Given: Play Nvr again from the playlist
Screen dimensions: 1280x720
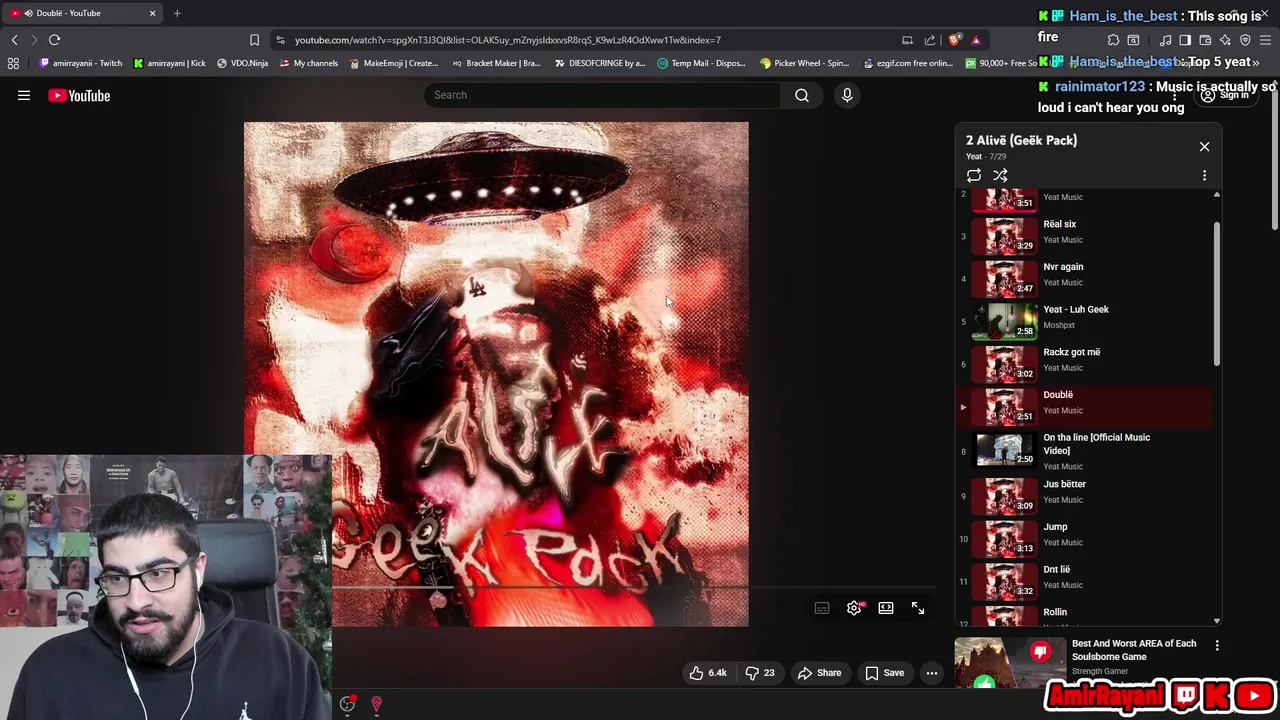Looking at the screenshot, I should tap(1084, 279).
